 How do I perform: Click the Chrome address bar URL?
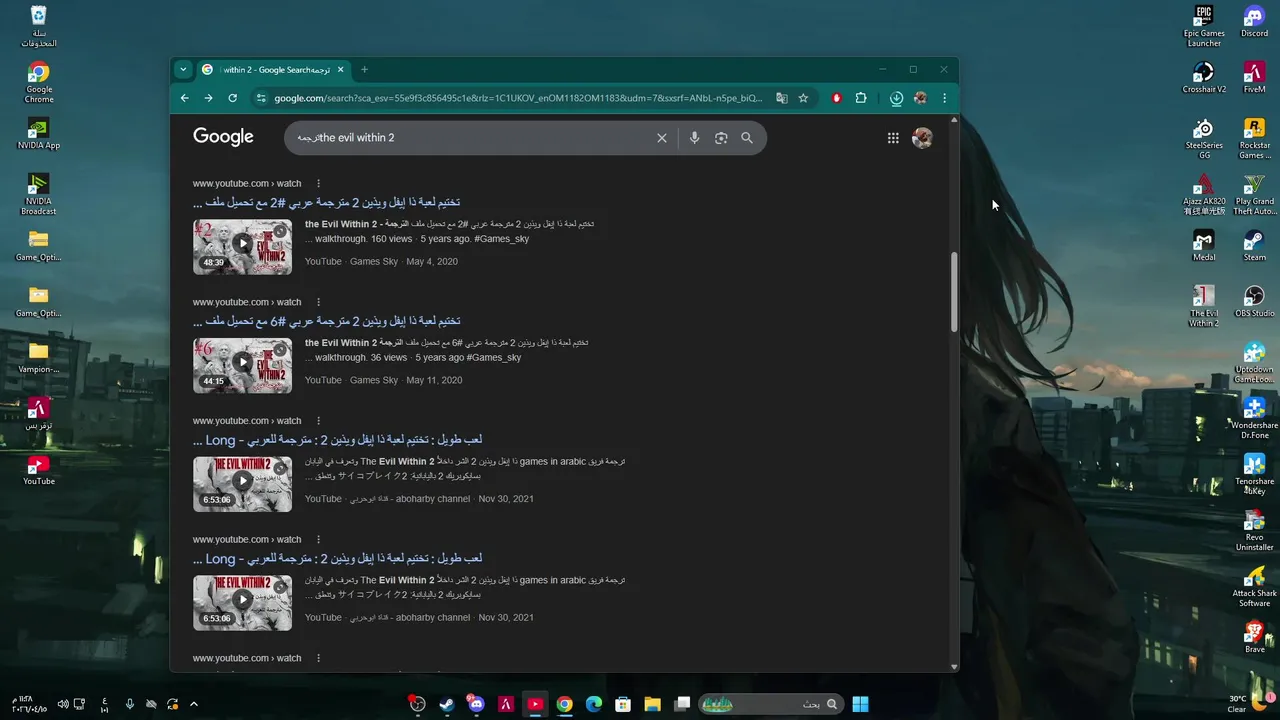pyautogui.click(x=518, y=98)
